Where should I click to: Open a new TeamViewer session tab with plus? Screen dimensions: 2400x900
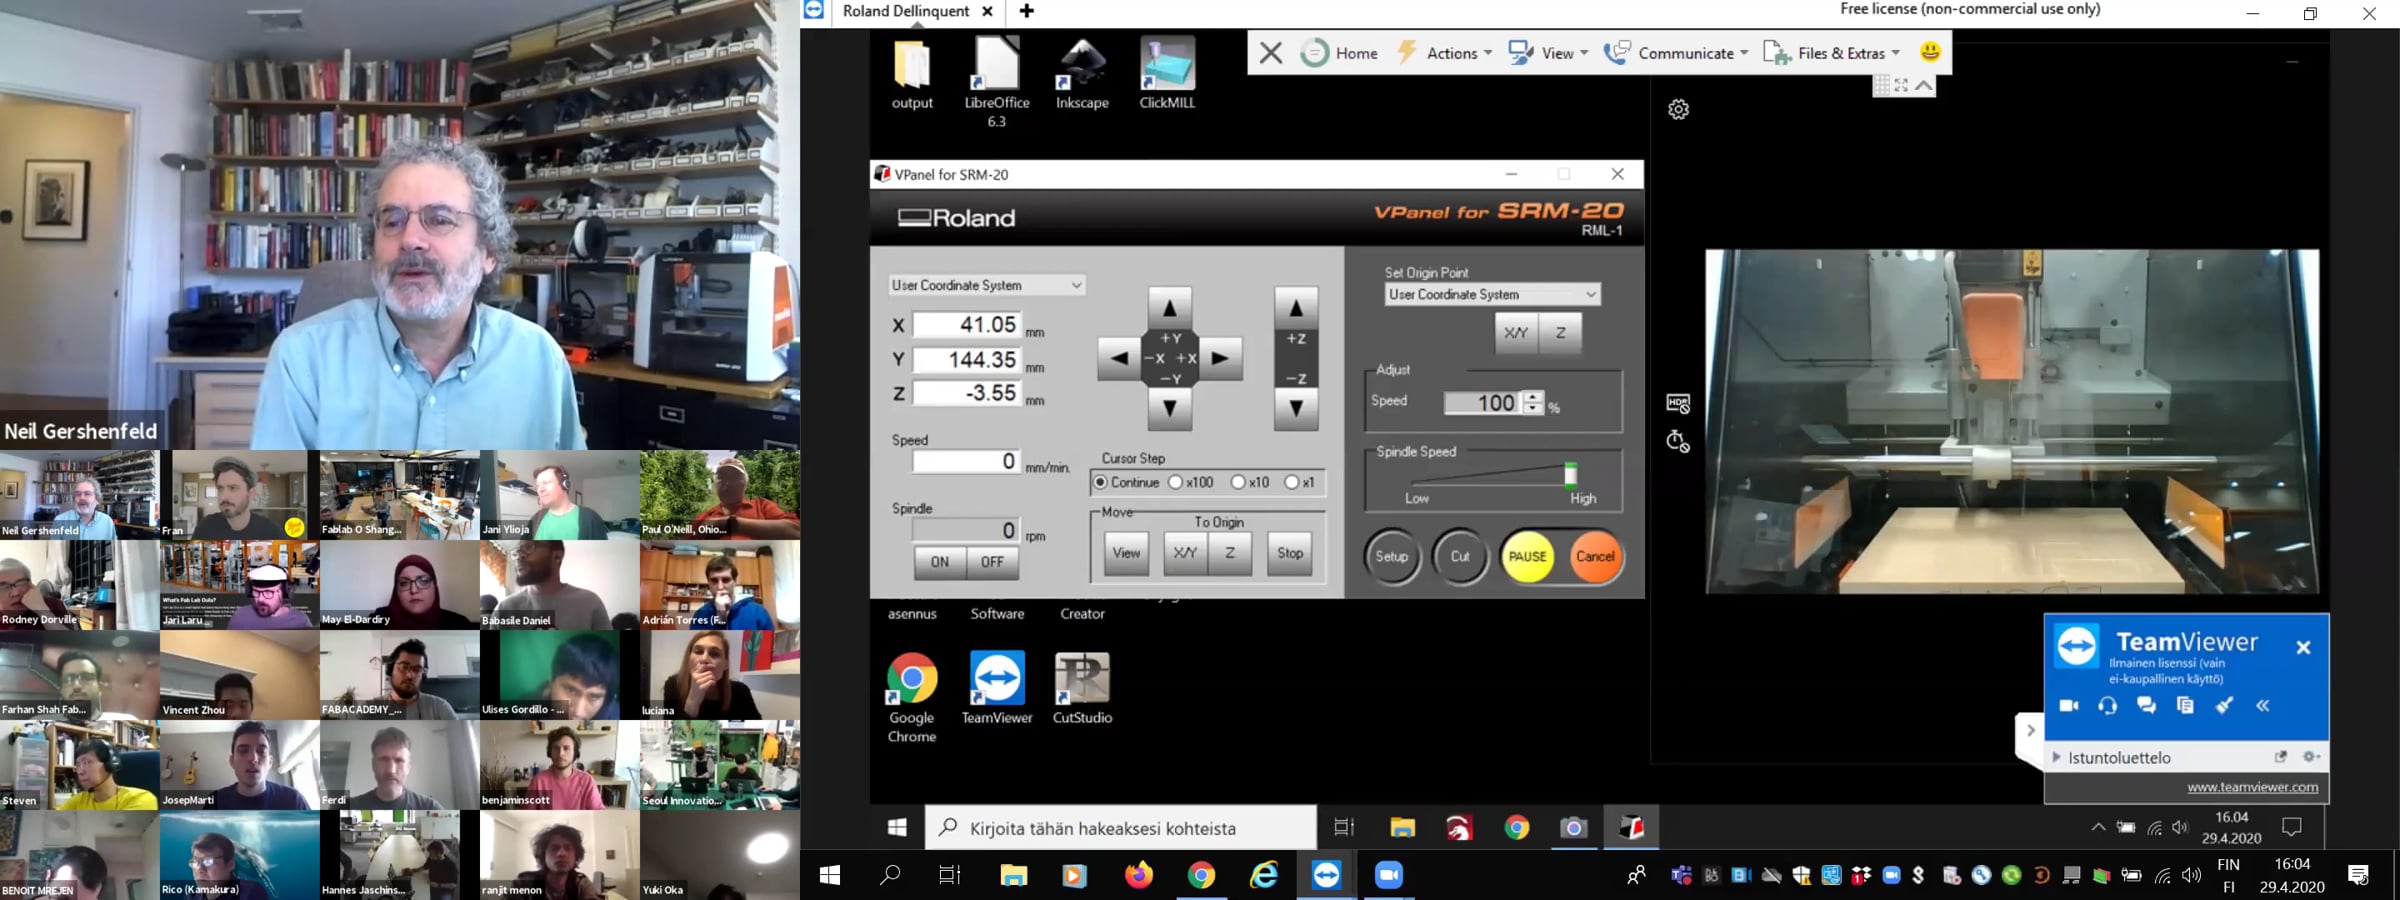(x=1026, y=11)
